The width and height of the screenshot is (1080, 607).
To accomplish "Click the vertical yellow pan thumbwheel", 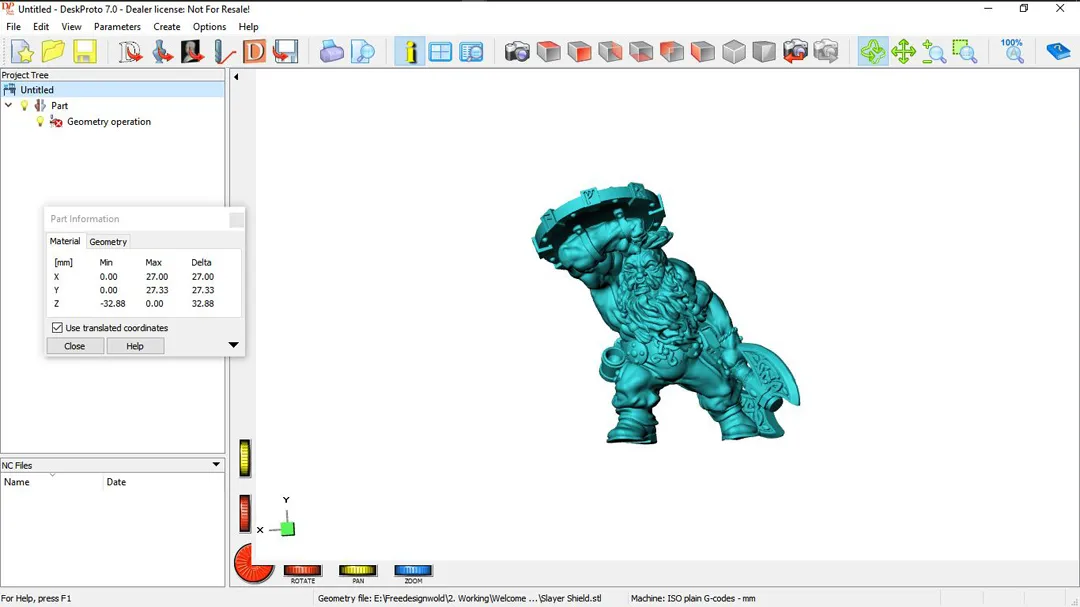I will click(245, 458).
